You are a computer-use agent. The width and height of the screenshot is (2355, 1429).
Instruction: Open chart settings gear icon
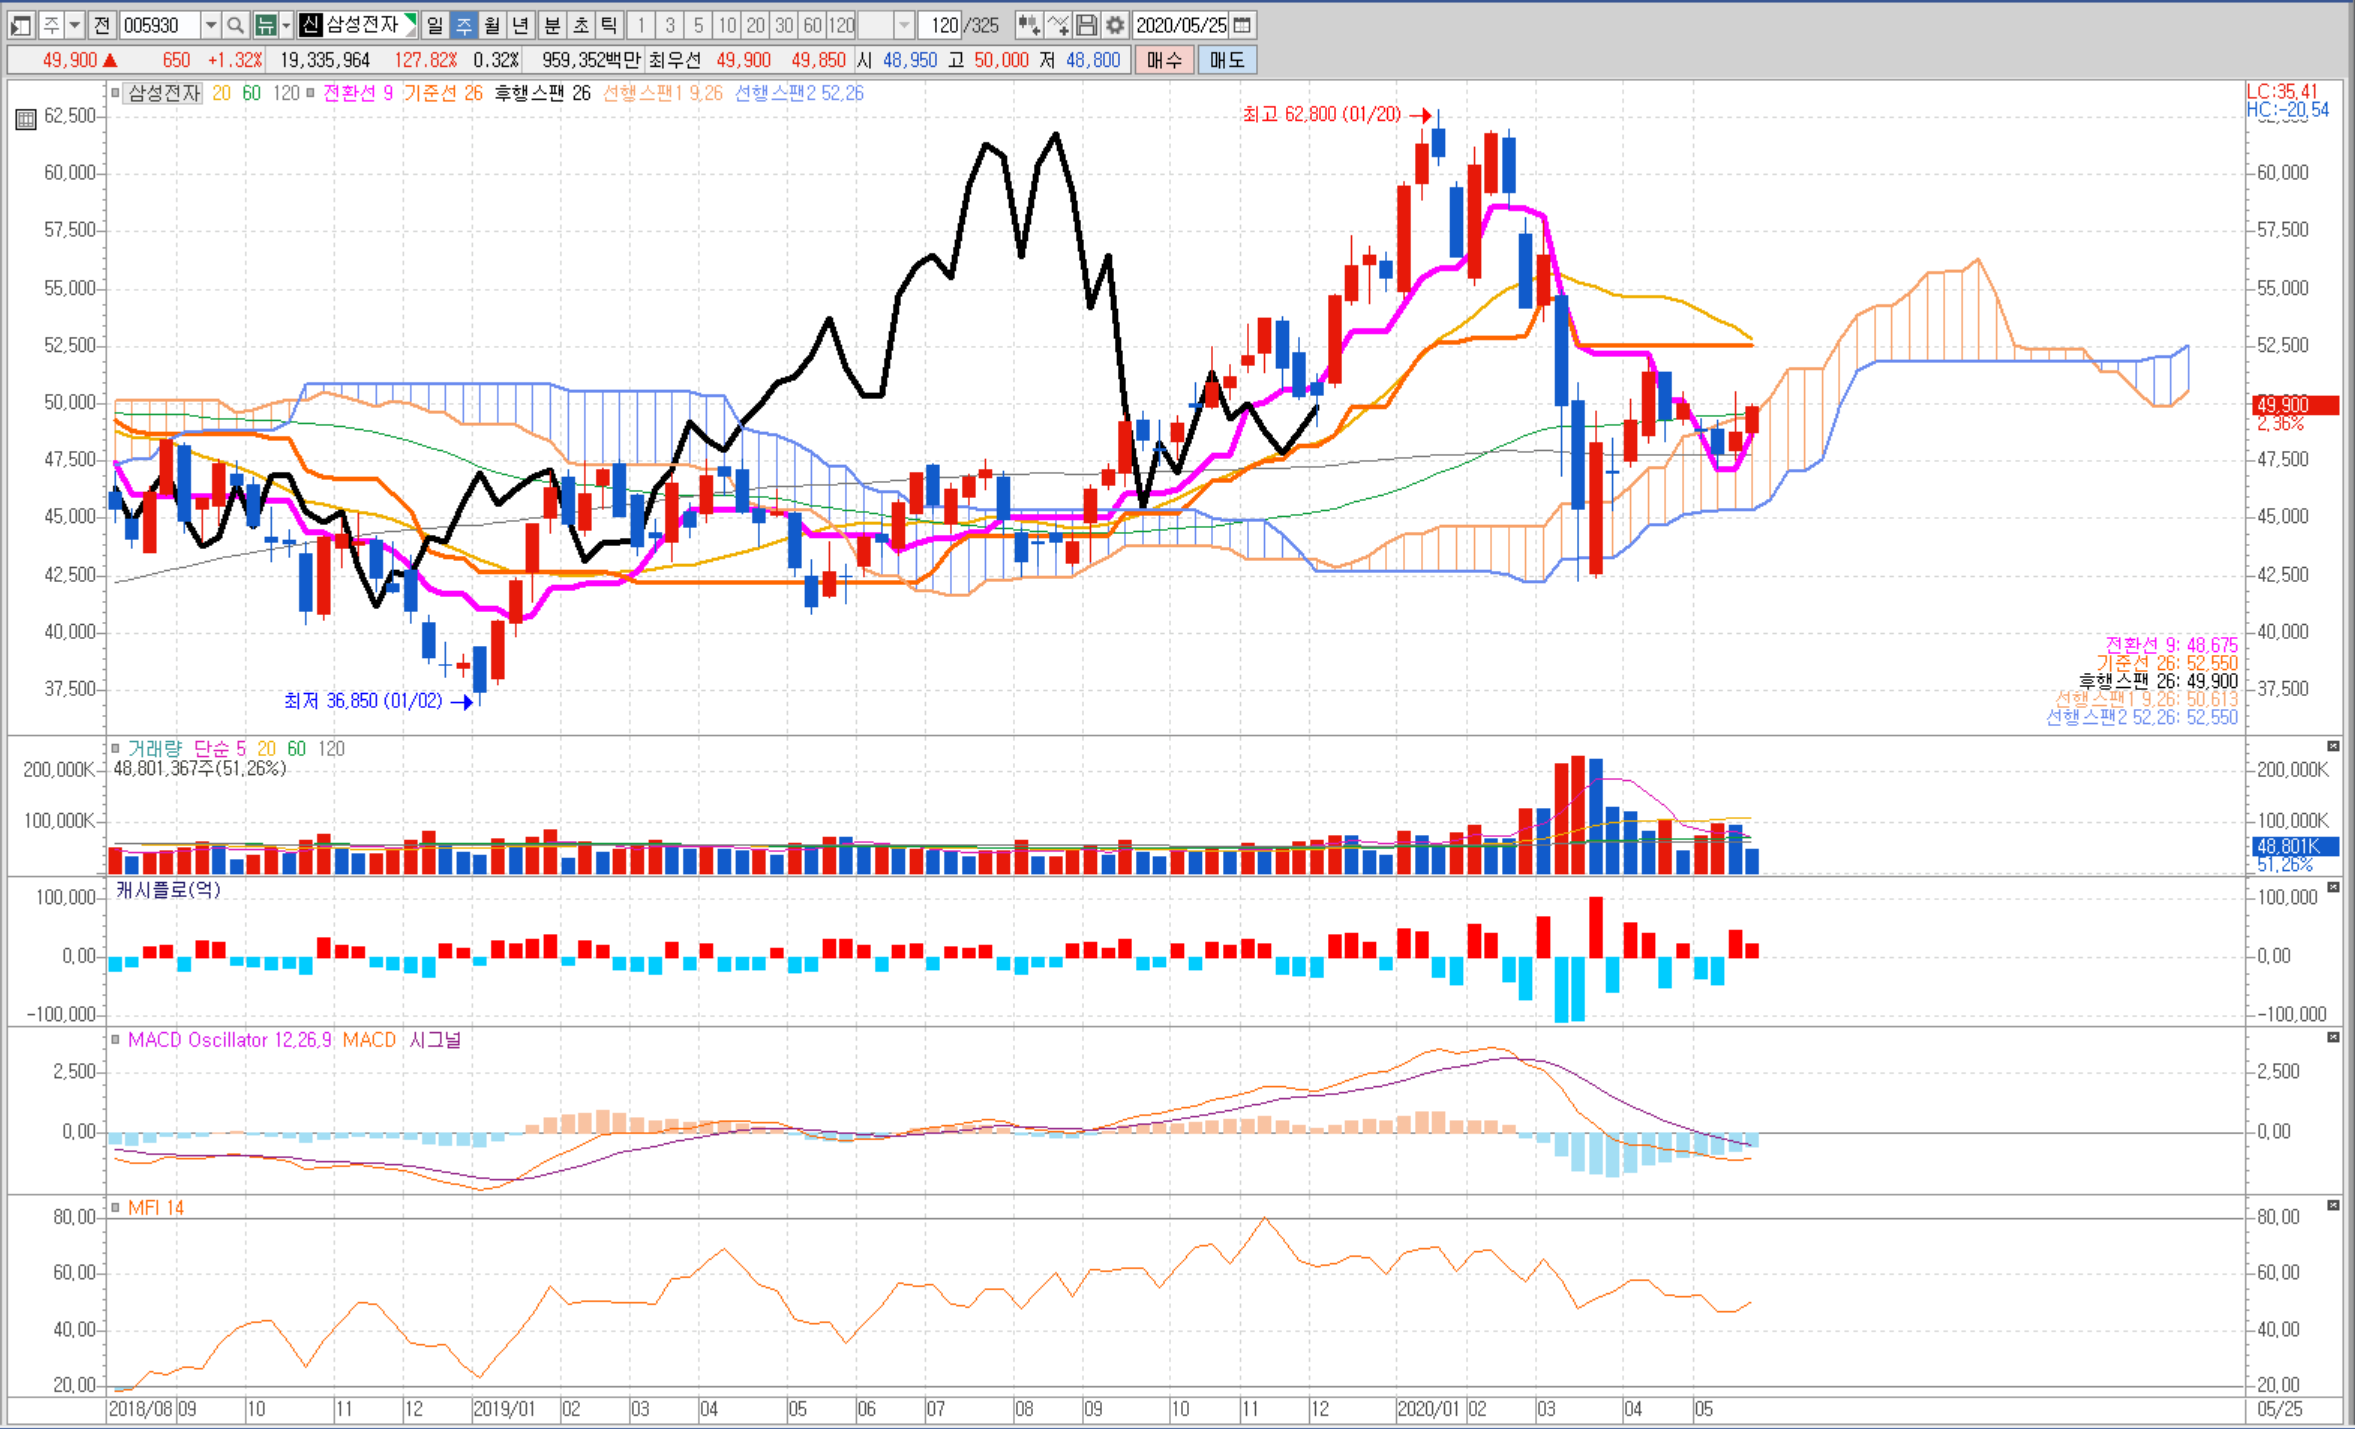coord(1115,25)
